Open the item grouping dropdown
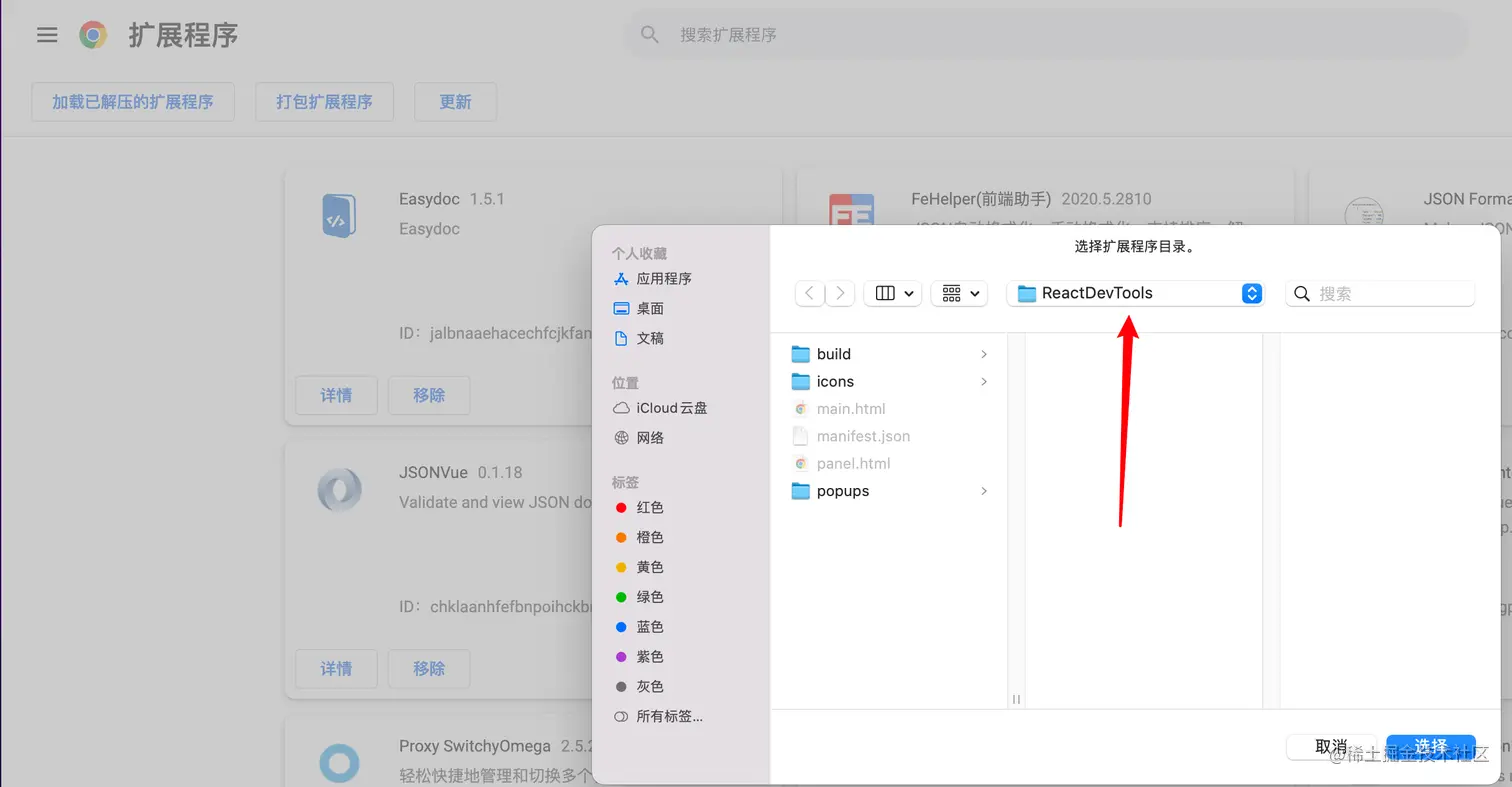 click(960, 293)
